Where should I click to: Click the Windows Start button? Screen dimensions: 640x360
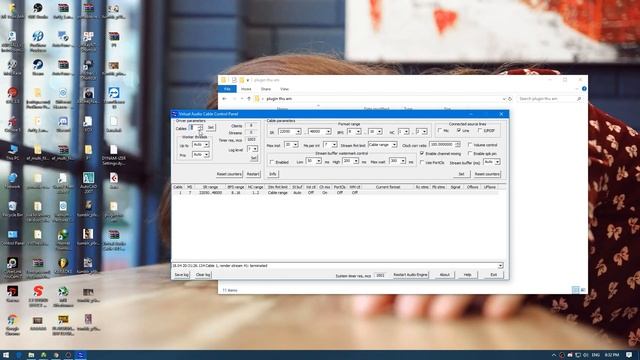pos(6,355)
